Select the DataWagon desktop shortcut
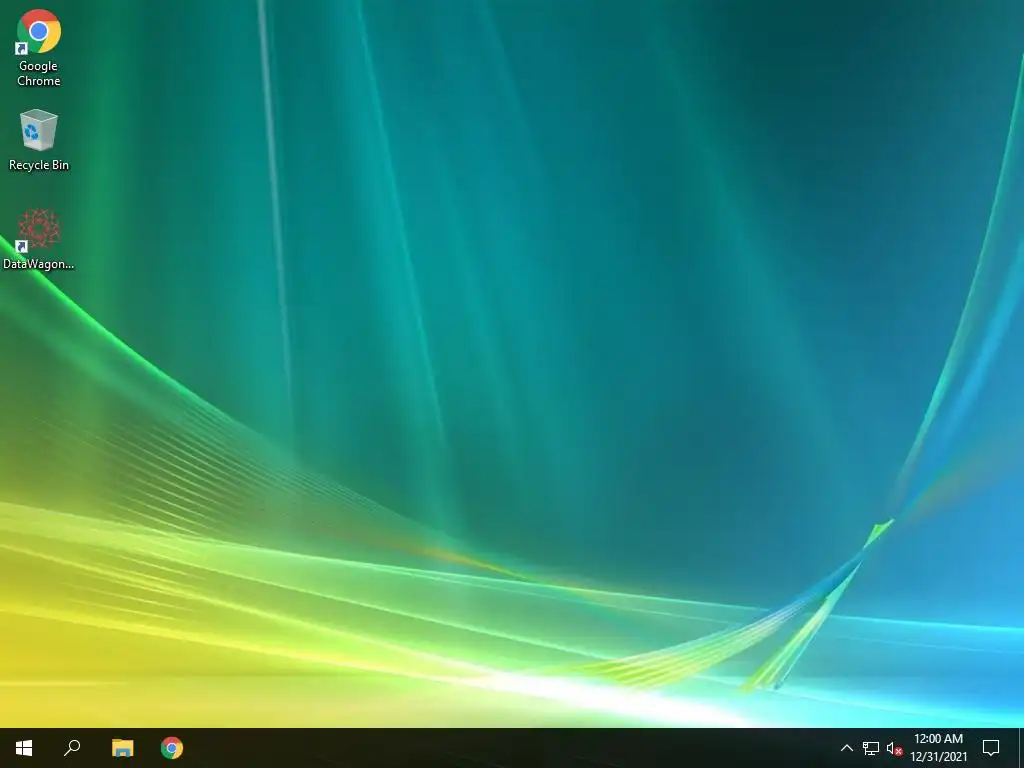The width and height of the screenshot is (1024, 768). point(39,239)
